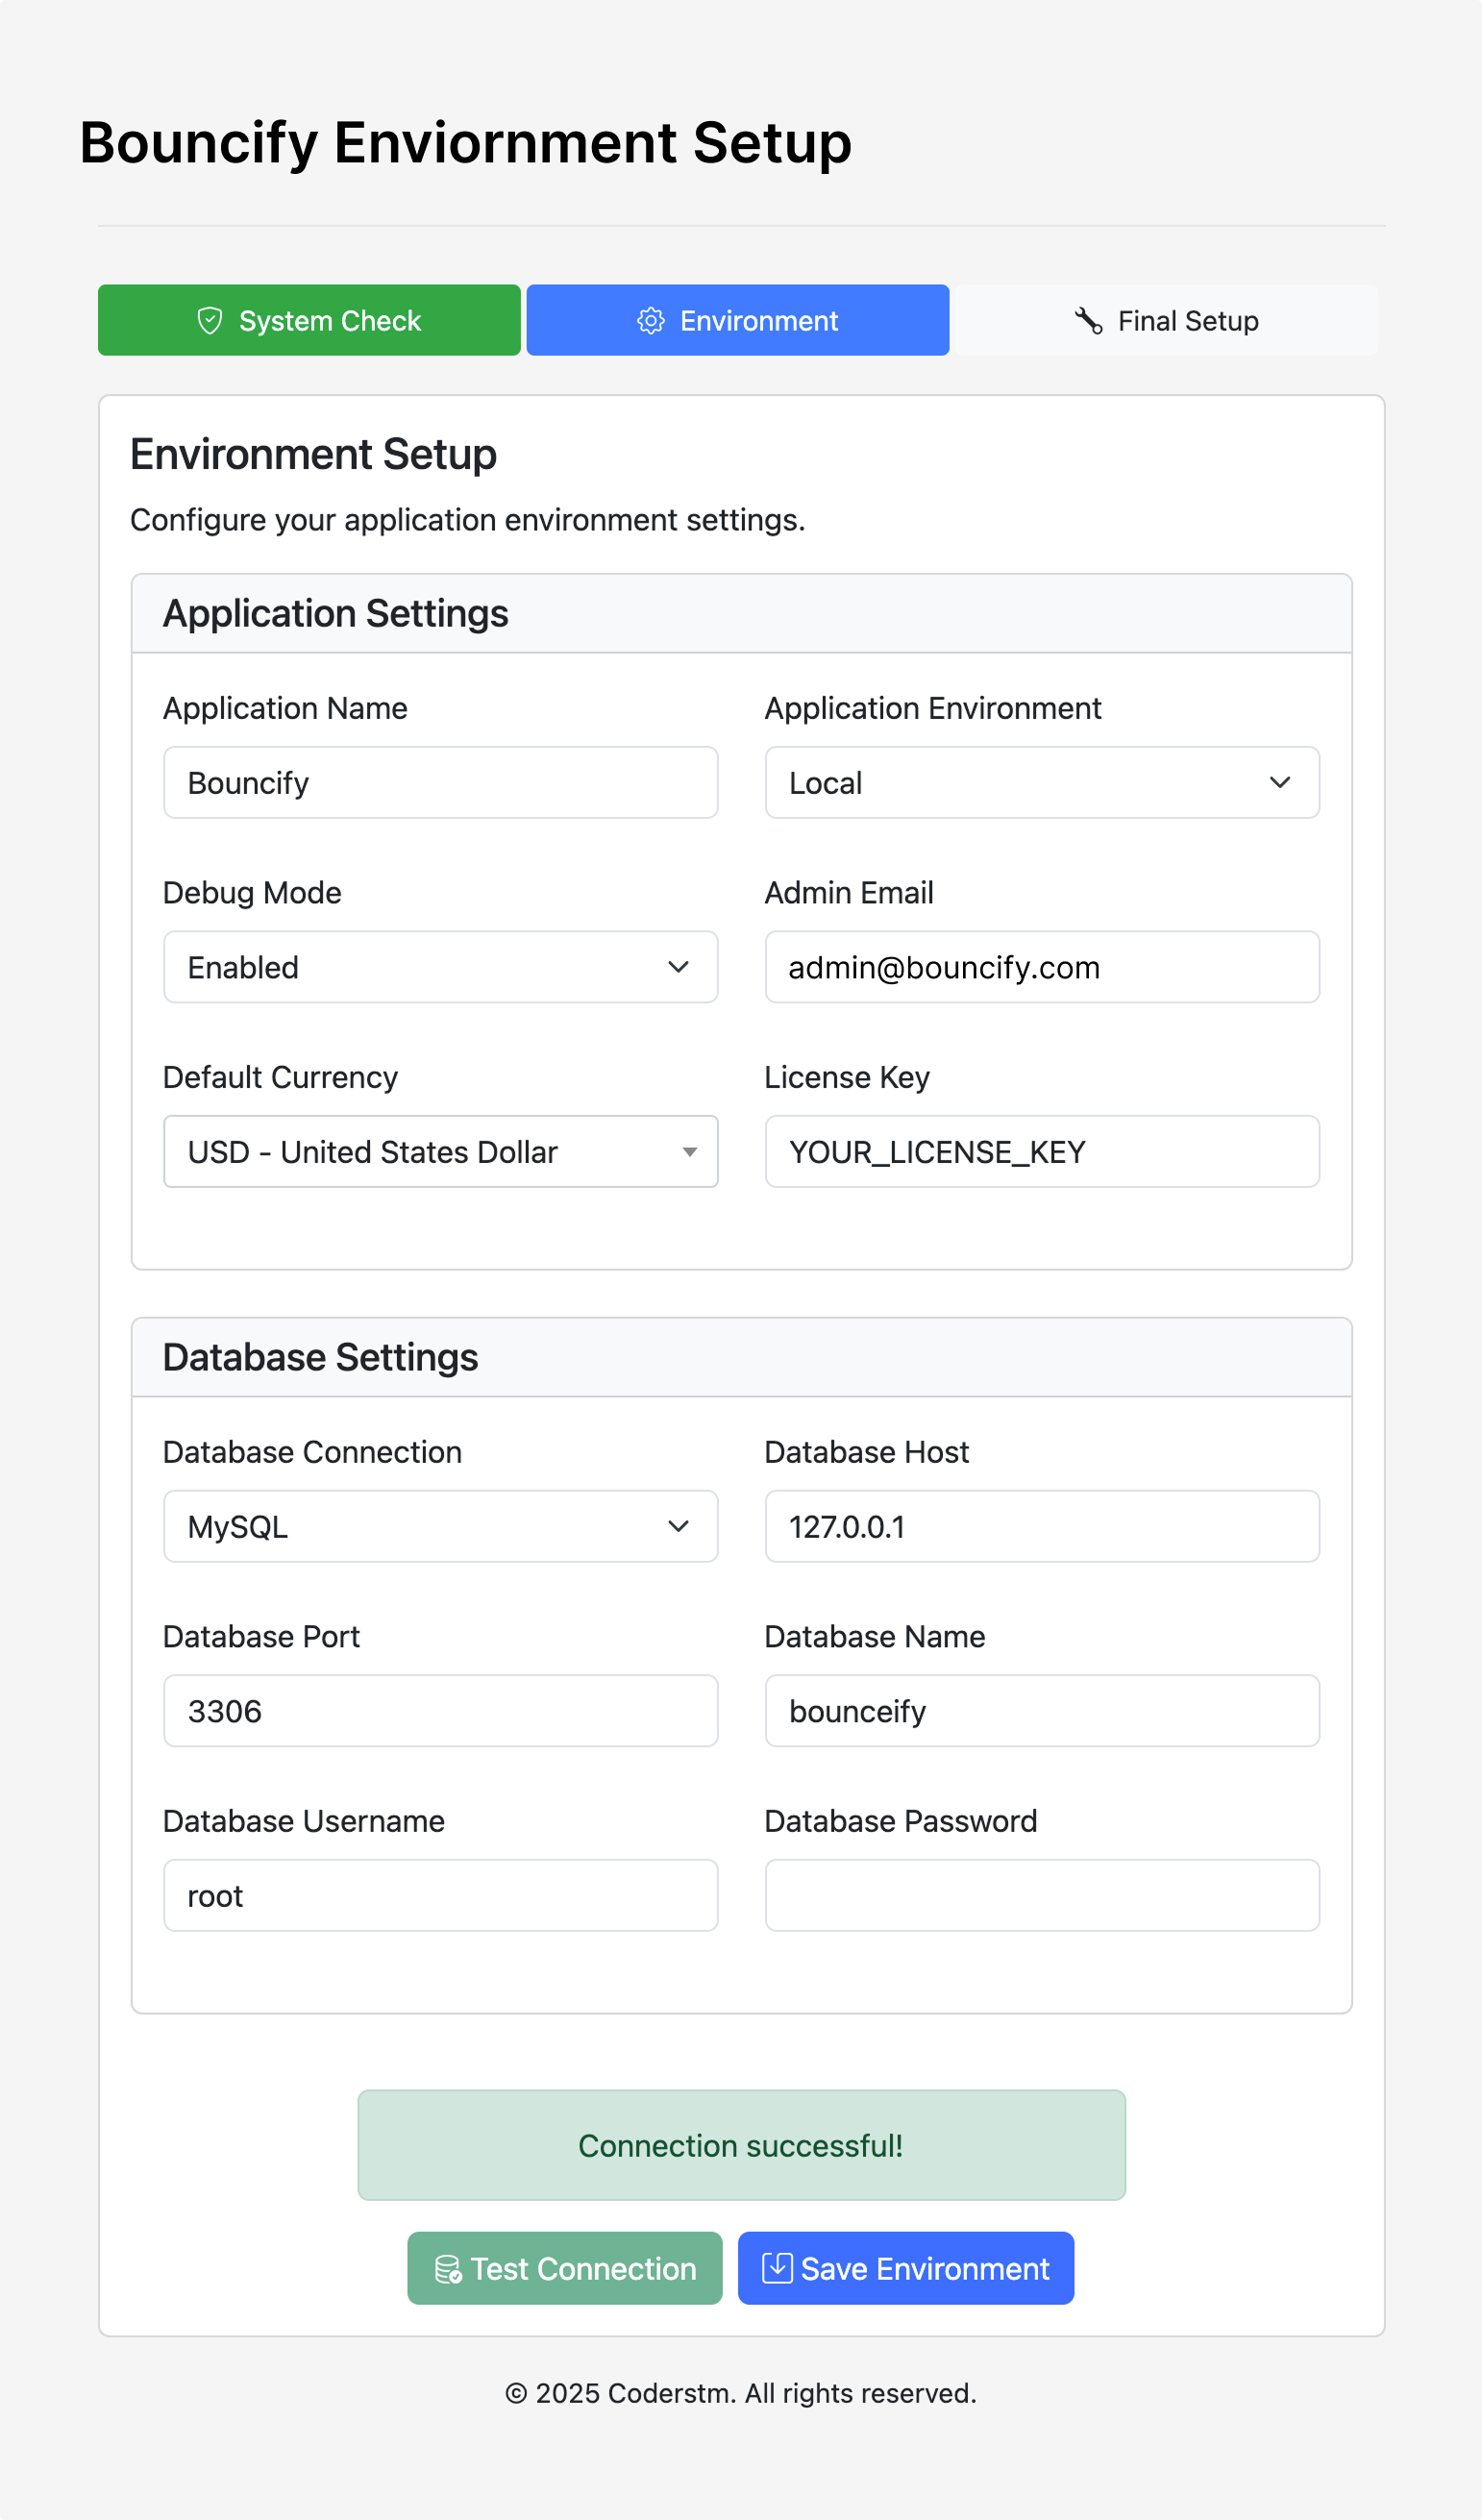Click the save icon on Save Environment

[x=777, y=2268]
